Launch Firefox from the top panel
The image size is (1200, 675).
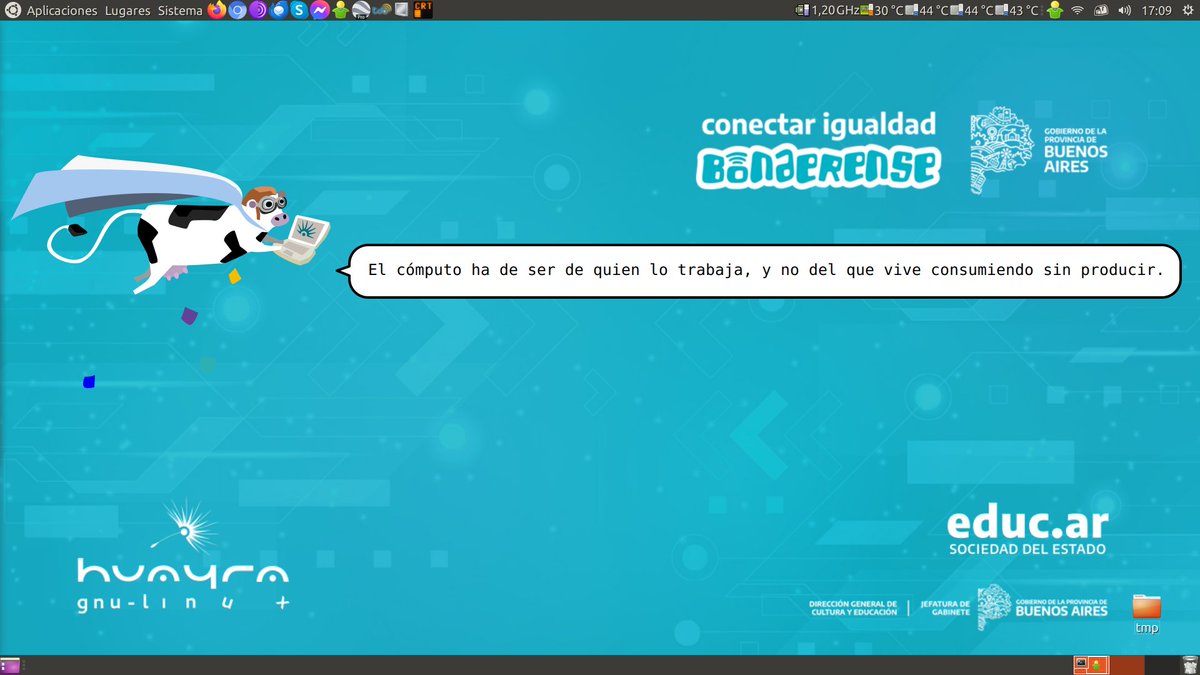pos(217,11)
